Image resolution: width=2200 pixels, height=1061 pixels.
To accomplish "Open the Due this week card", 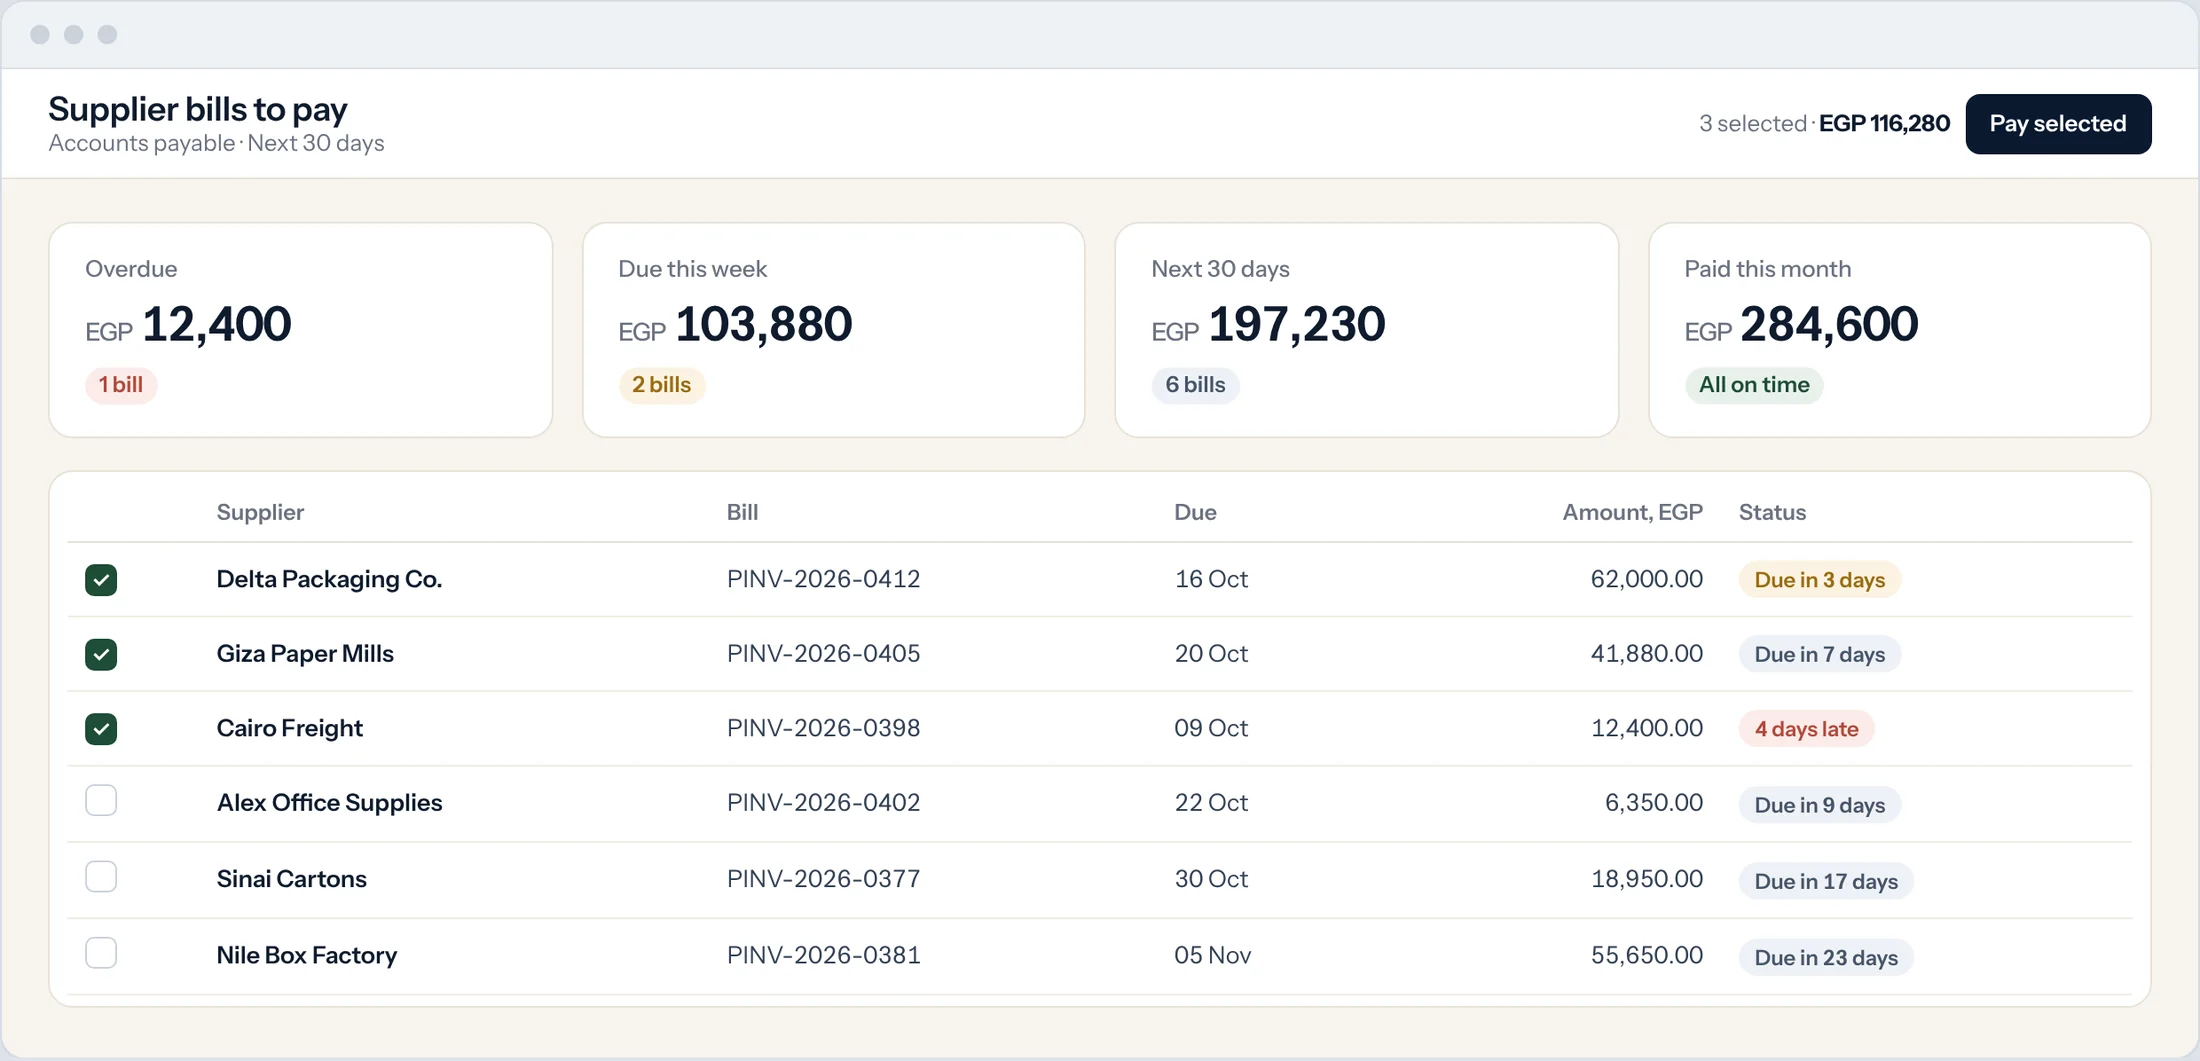I will click(834, 330).
